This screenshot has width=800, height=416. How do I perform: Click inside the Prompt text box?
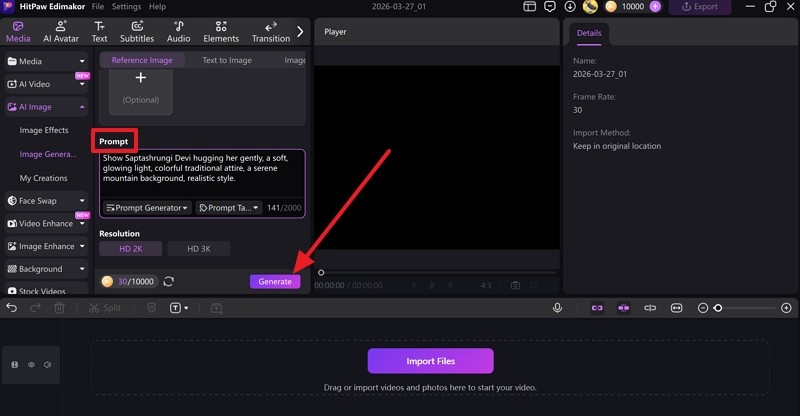[200, 172]
